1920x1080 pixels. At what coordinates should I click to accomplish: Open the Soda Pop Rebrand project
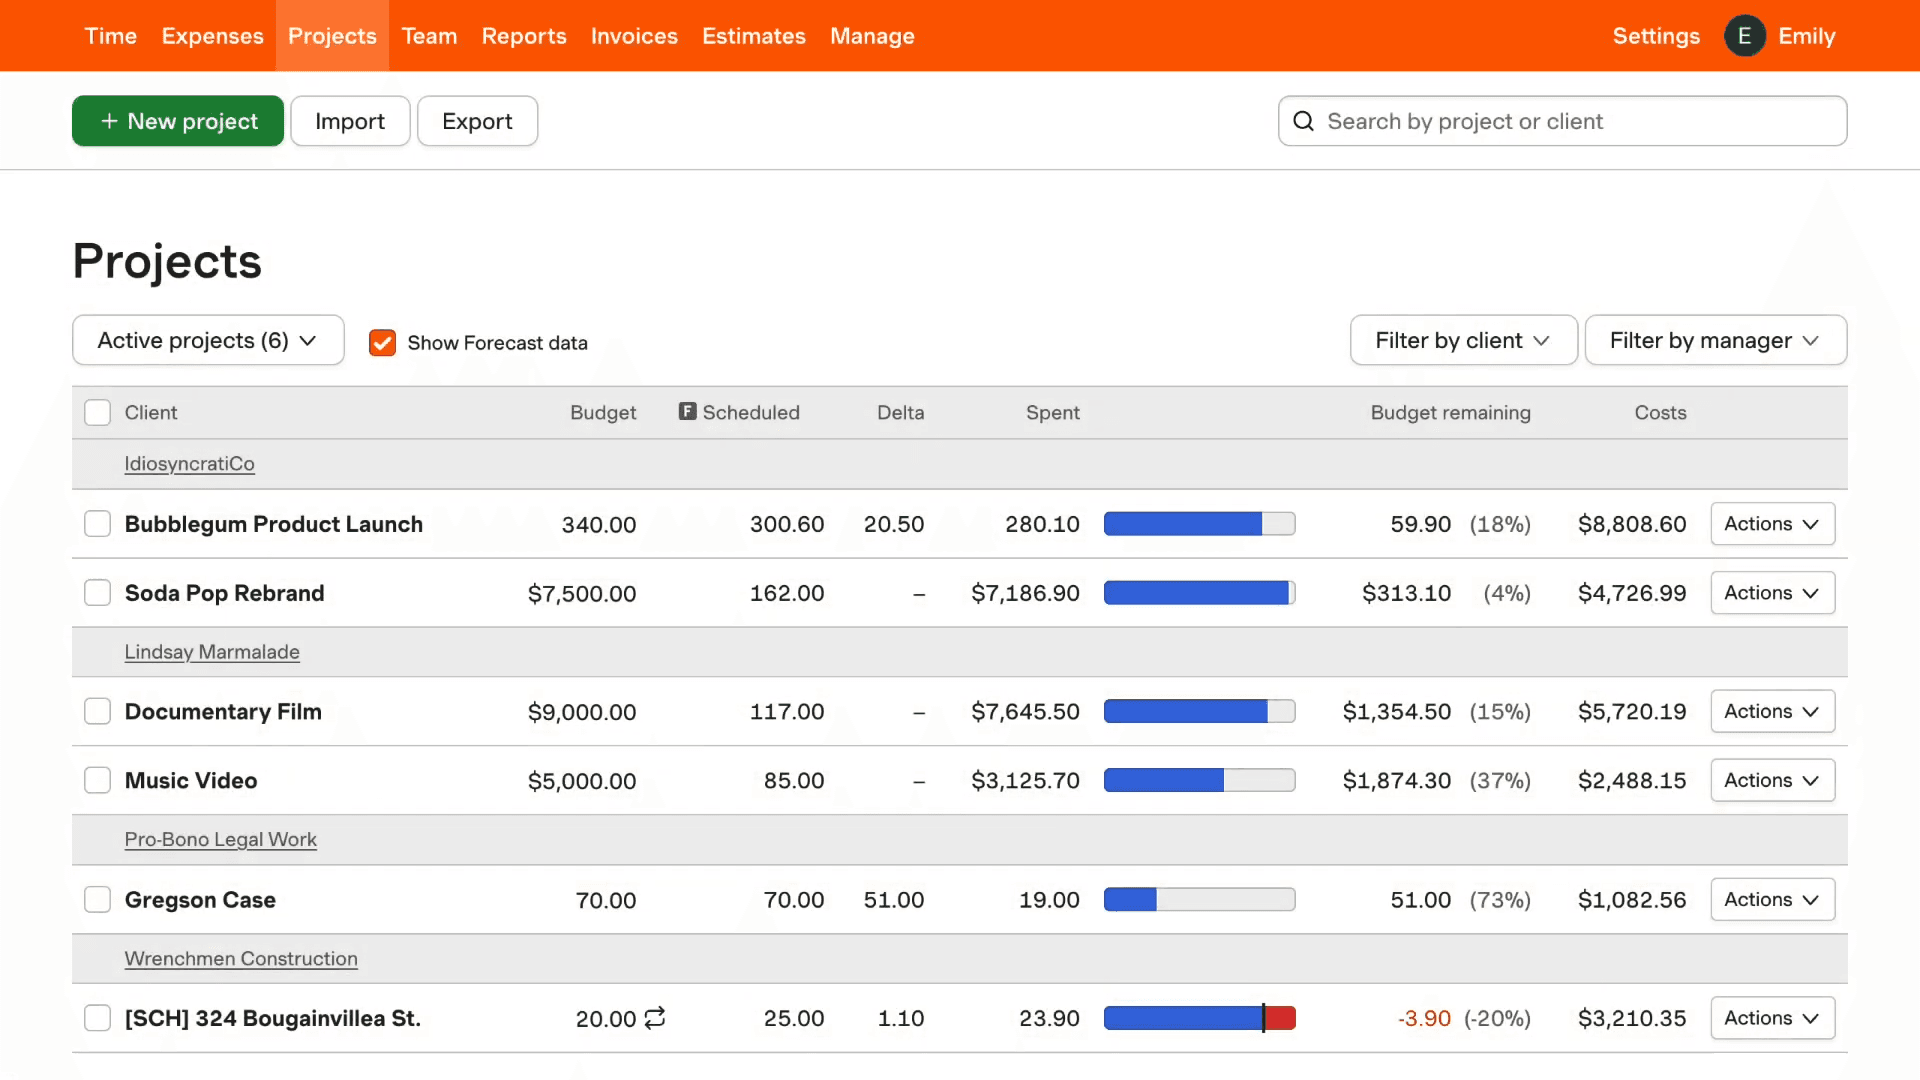[x=224, y=593]
